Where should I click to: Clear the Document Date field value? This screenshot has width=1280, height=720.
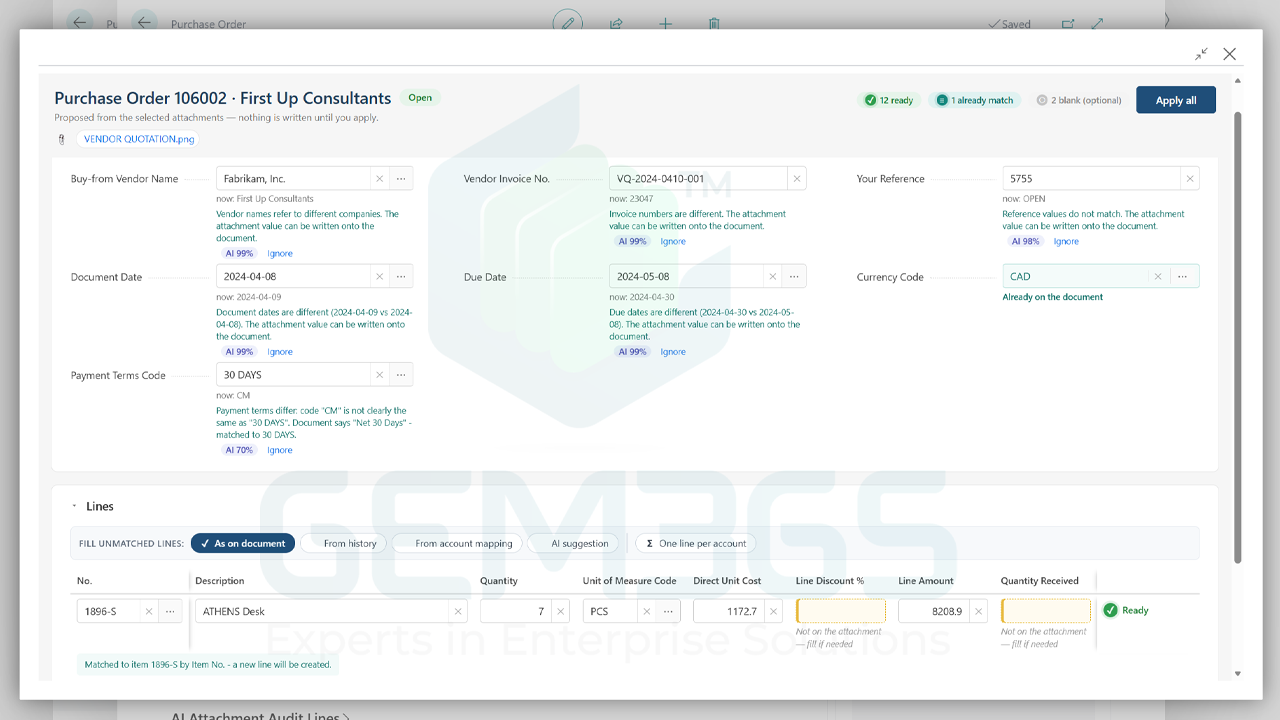coord(379,277)
